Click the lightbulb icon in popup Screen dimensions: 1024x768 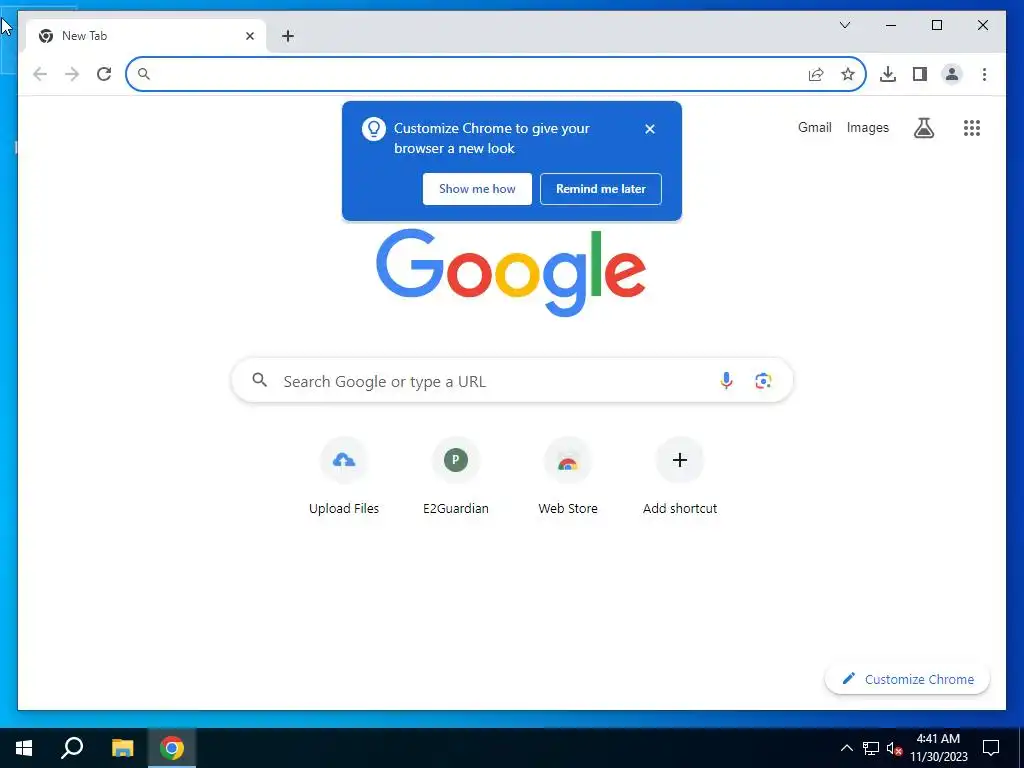coord(374,129)
